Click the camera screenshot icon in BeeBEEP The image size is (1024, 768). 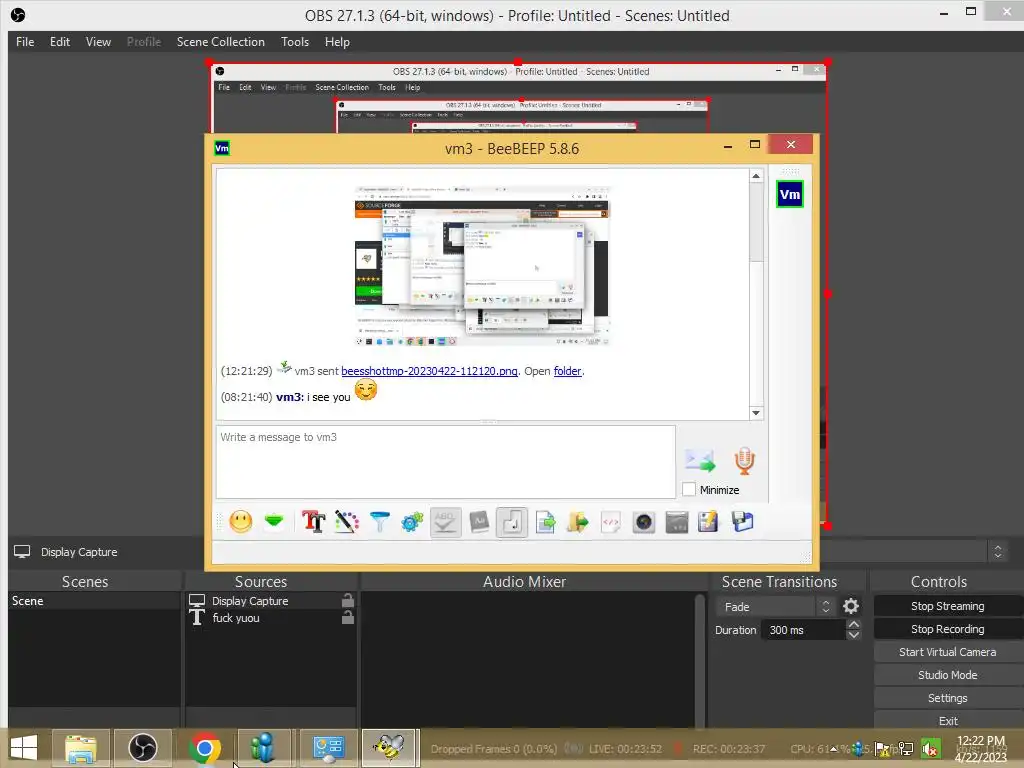(x=644, y=522)
